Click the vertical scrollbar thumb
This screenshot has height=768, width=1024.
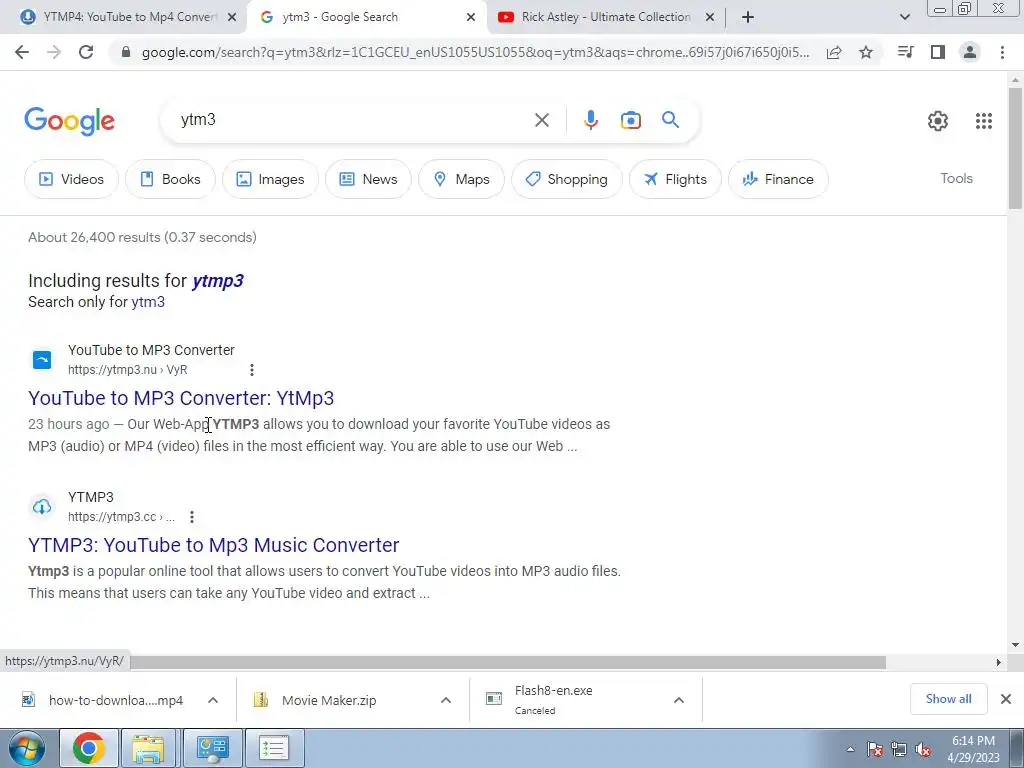(x=1015, y=148)
